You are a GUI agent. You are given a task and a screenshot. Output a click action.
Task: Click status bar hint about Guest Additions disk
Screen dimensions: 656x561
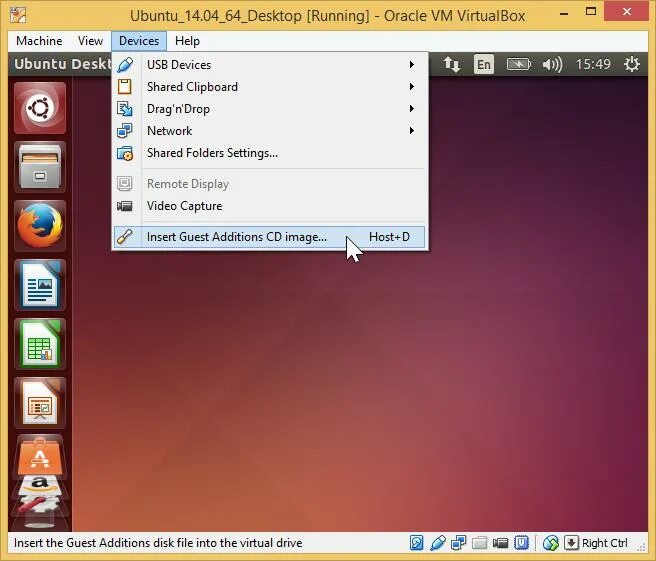click(158, 543)
